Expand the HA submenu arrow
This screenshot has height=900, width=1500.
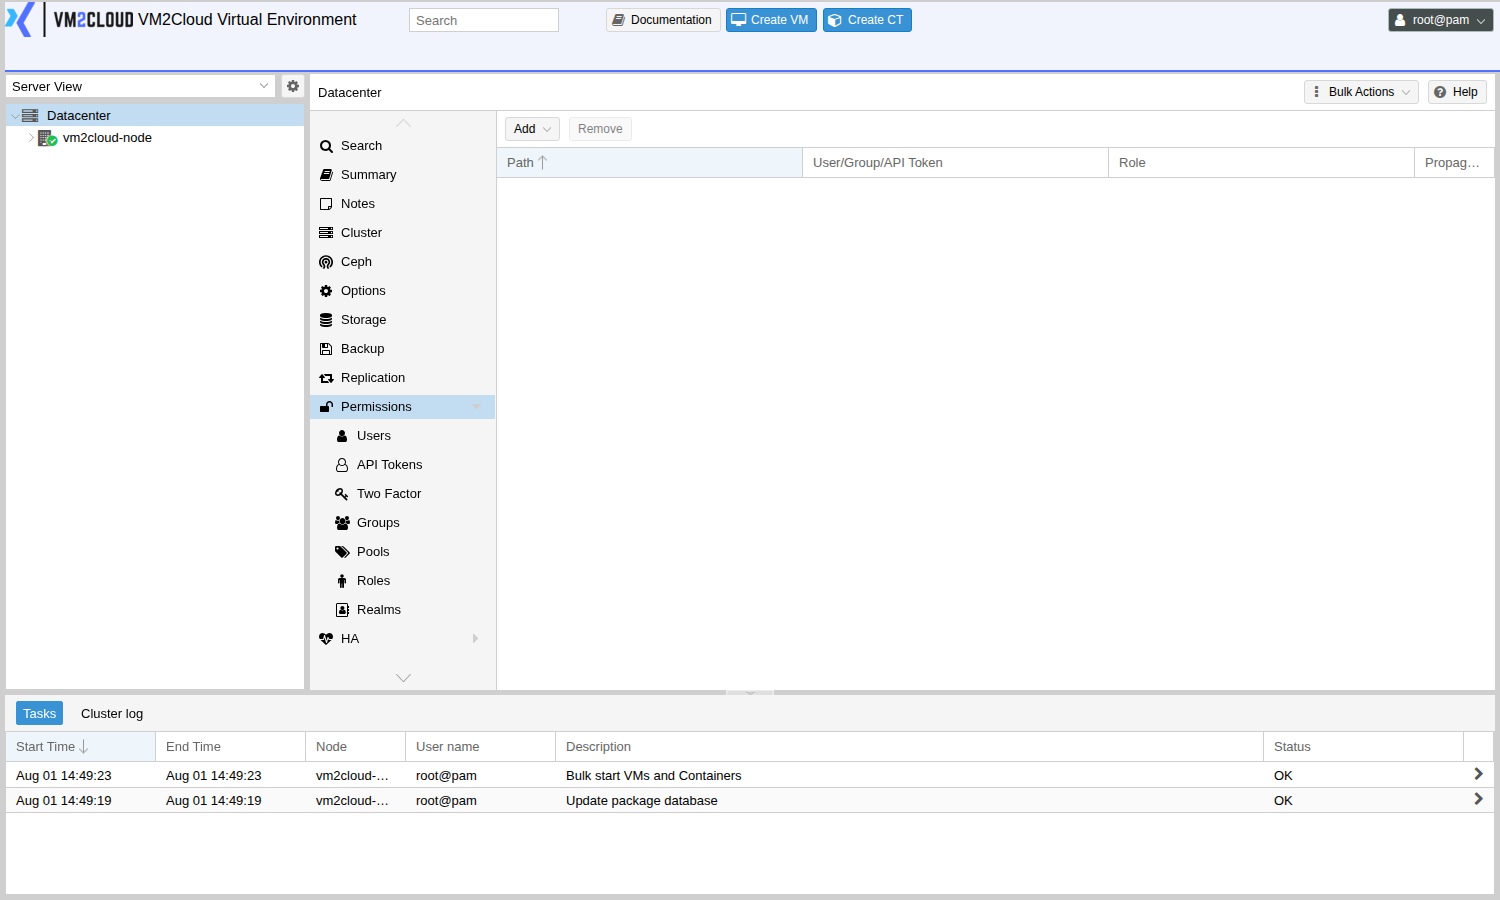[476, 639]
